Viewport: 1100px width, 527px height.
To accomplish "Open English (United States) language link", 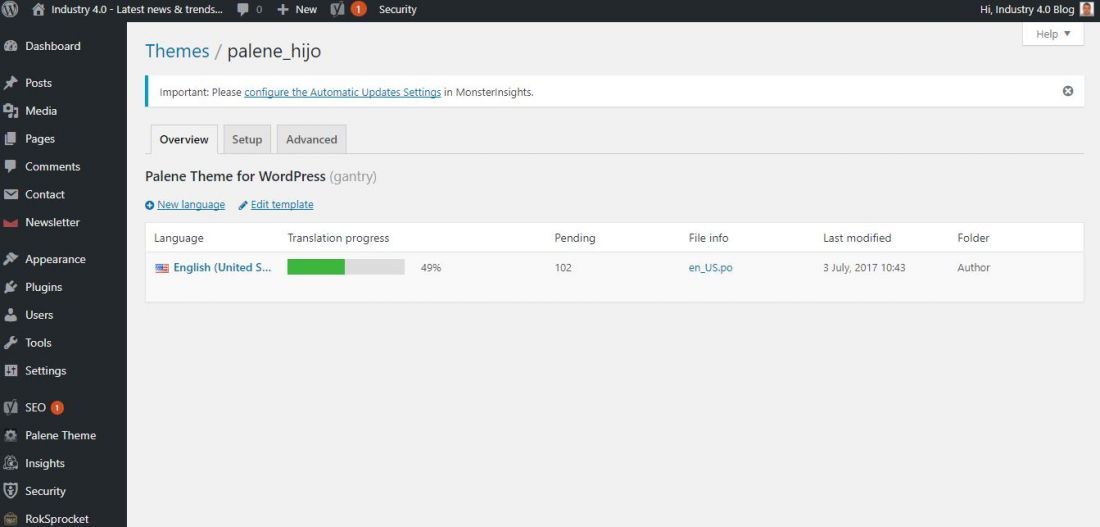I will [222, 267].
